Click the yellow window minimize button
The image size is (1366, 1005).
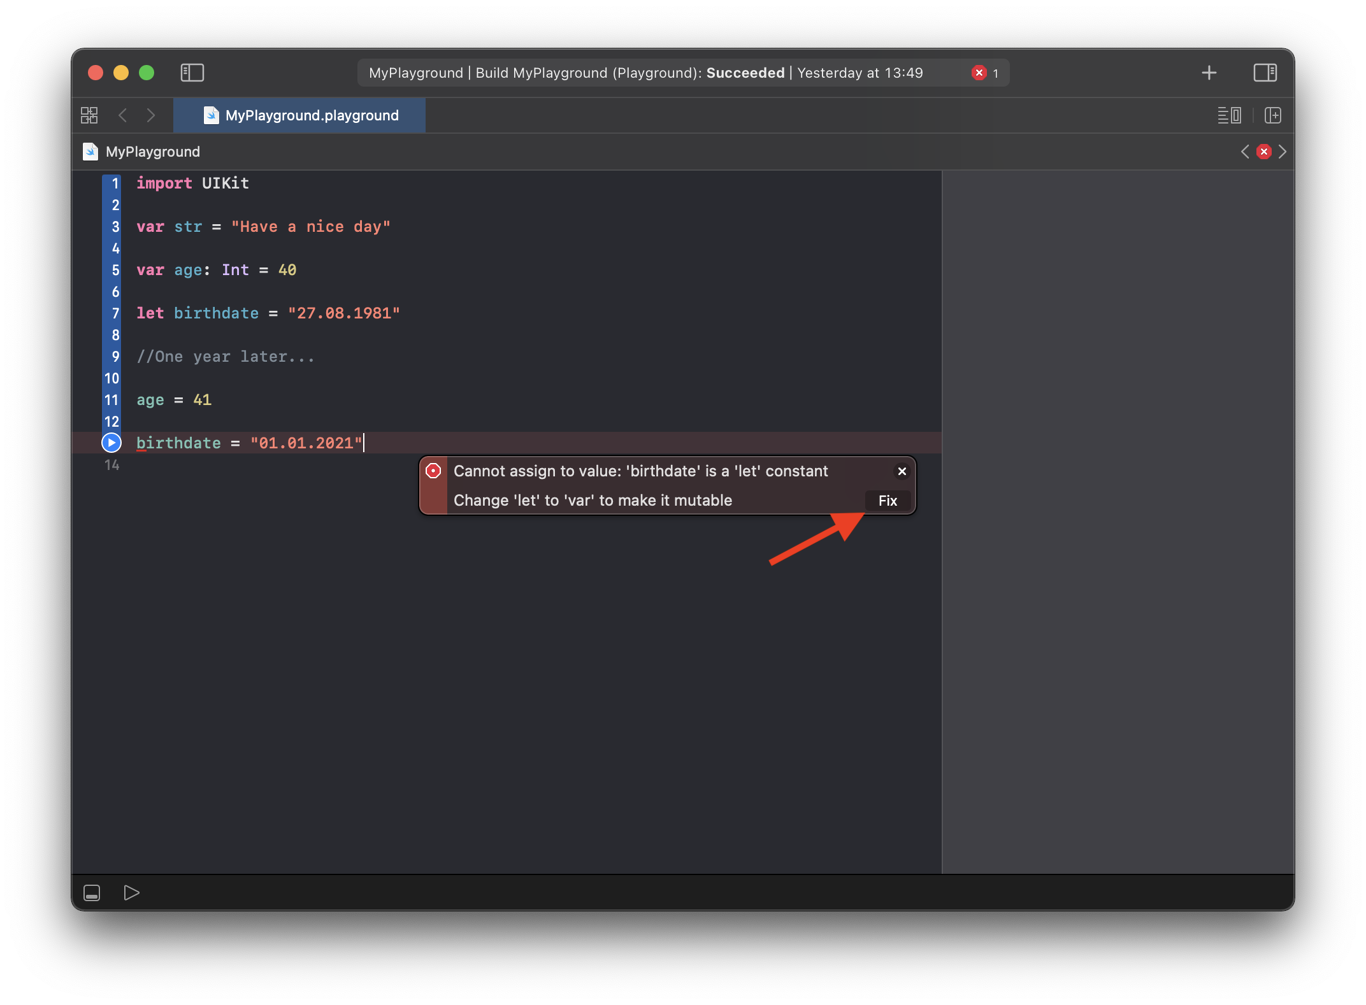[x=121, y=72]
